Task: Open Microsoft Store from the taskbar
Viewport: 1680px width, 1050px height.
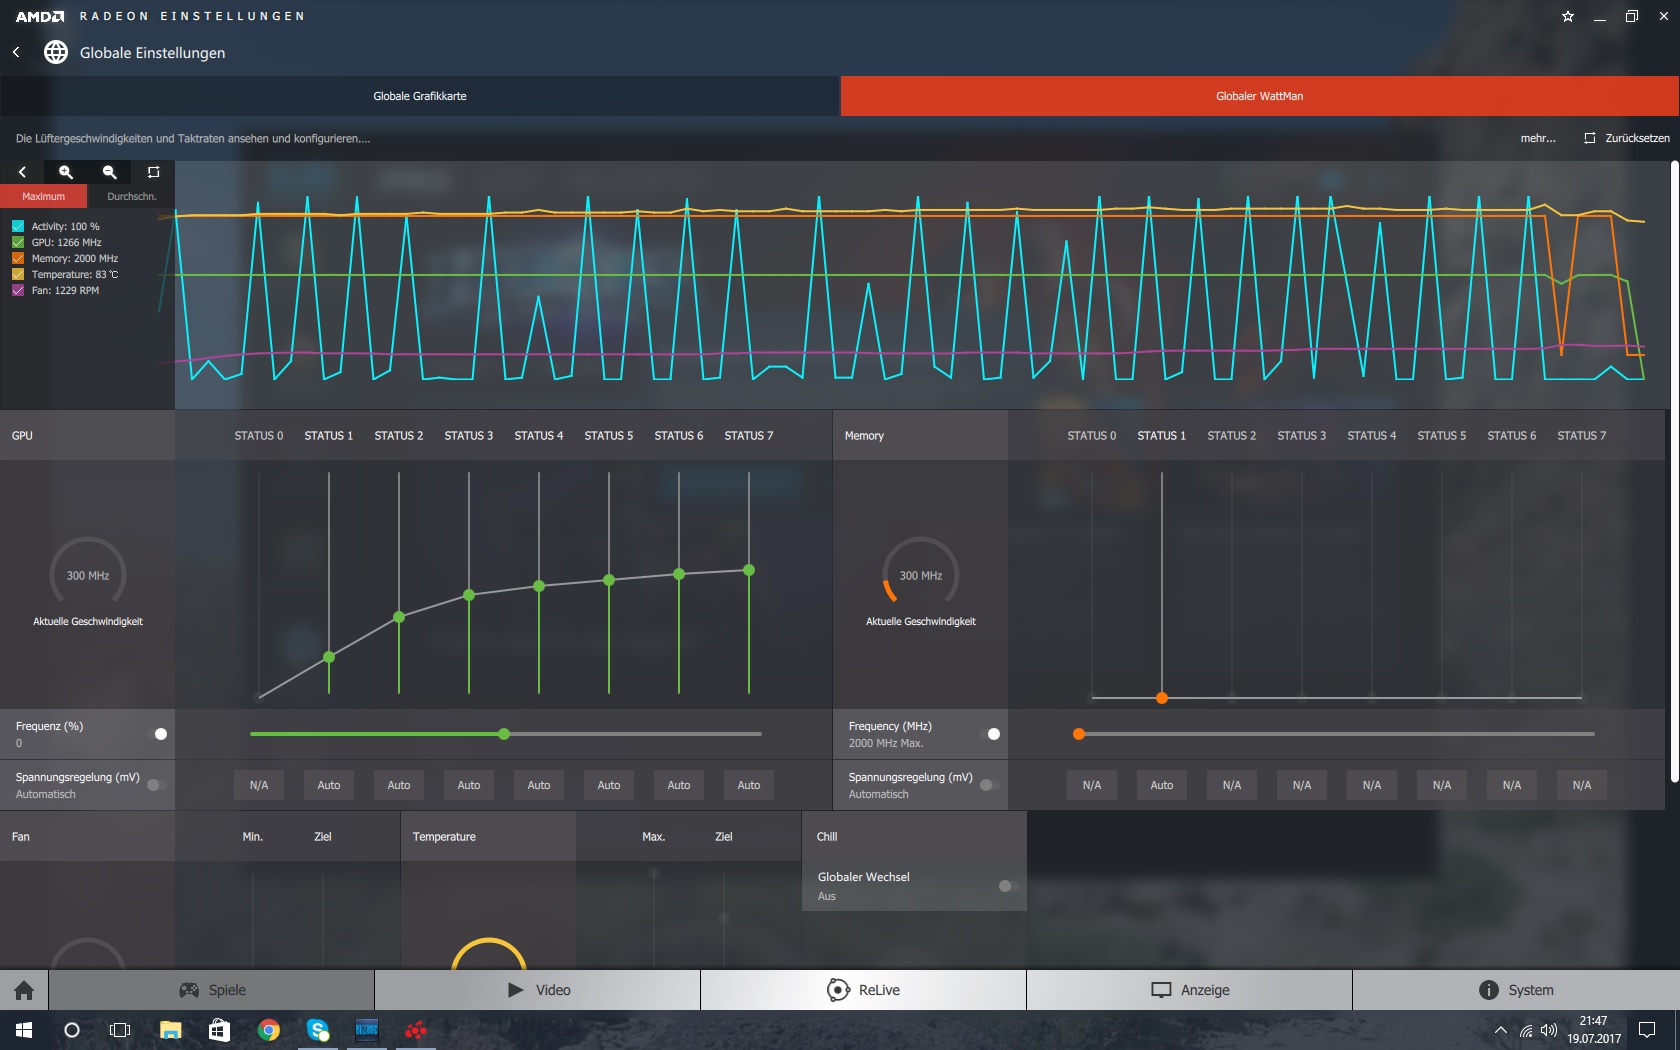Action: point(219,1030)
